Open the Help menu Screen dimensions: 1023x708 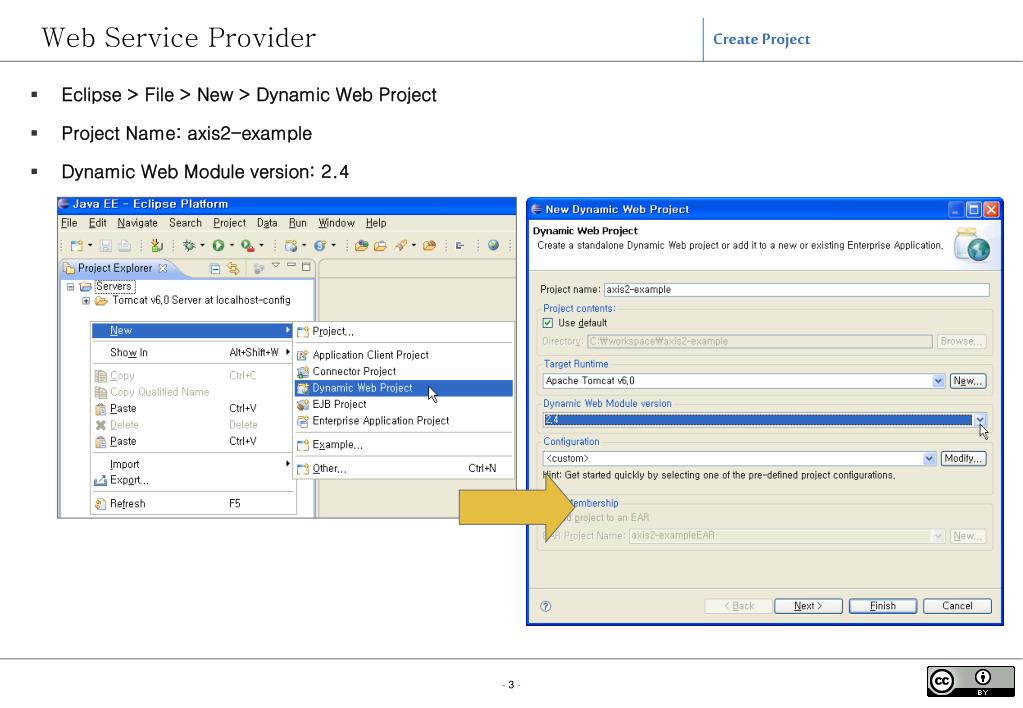tap(376, 223)
